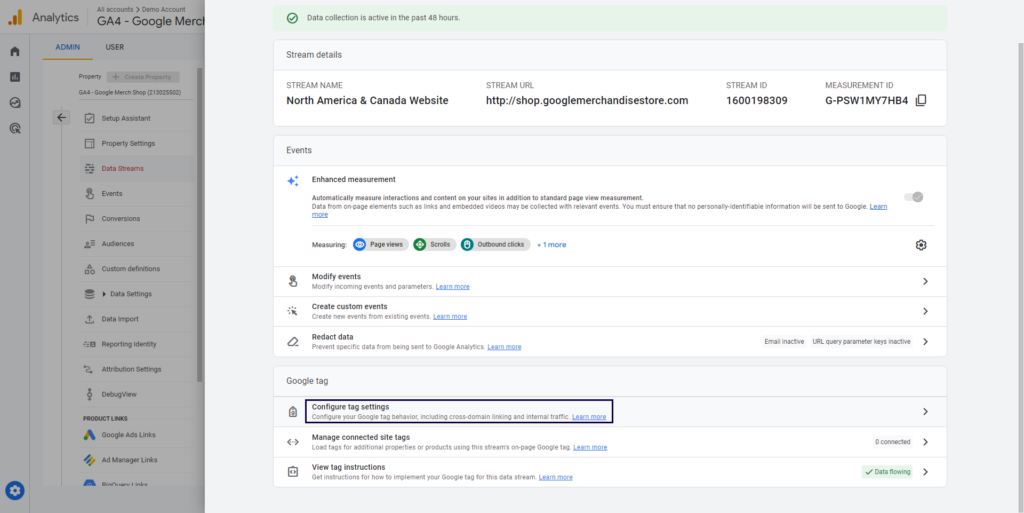Screen dimensions: 1024x513
Task: Click the Create Property button
Action: [142, 76]
